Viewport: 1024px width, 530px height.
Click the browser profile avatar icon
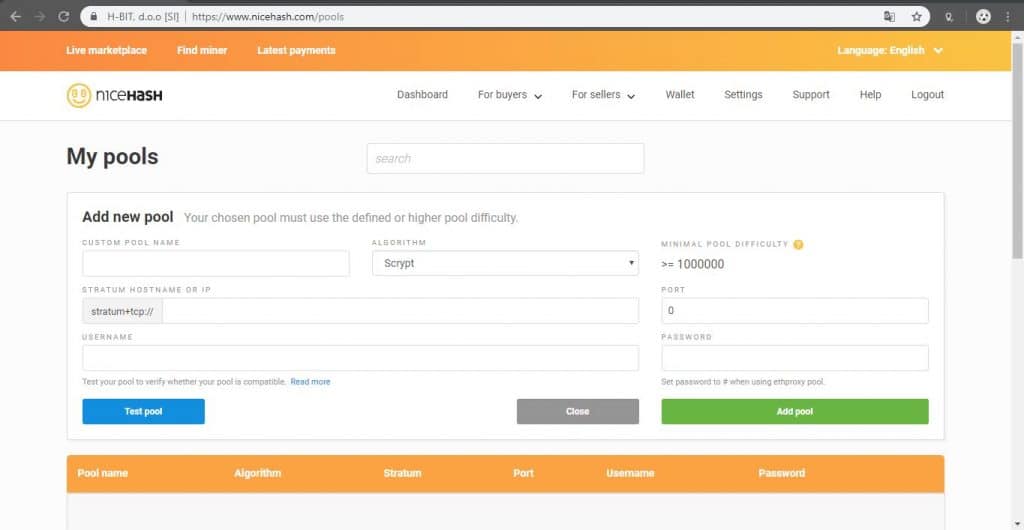(983, 17)
